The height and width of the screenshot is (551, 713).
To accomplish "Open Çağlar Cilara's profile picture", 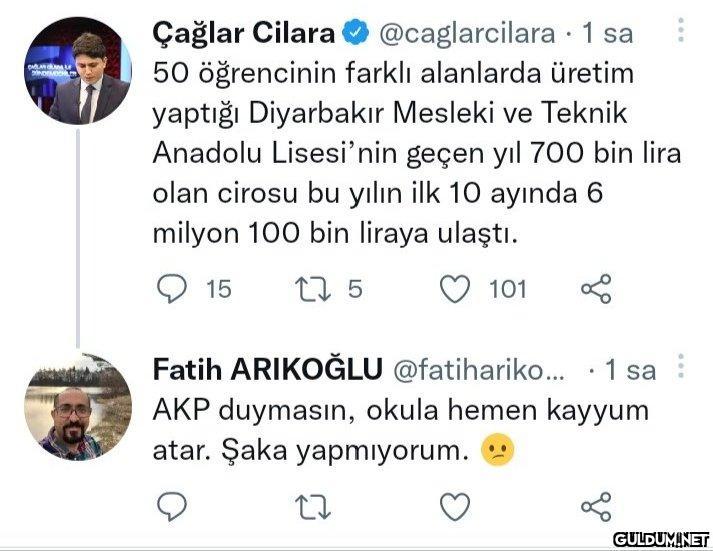I will 78,70.
